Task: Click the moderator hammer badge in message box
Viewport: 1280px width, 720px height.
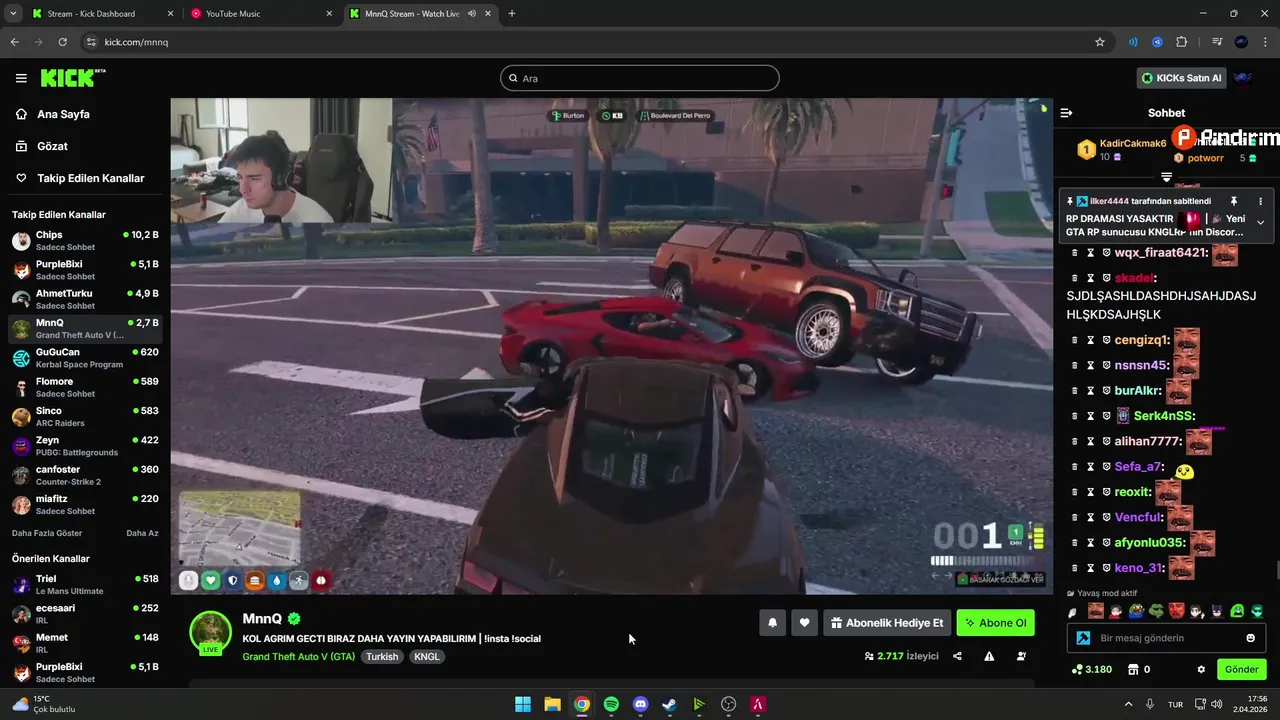Action: coord(1082,638)
